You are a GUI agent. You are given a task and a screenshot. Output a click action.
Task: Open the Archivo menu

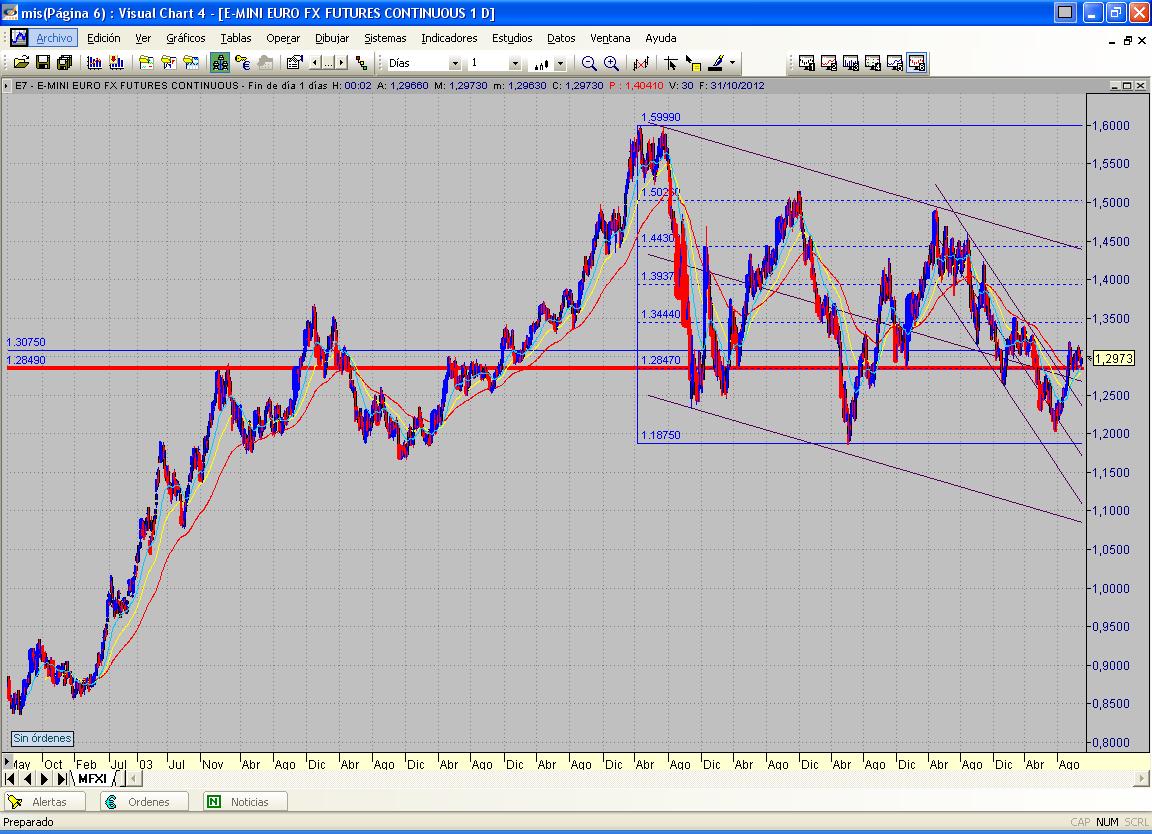(x=54, y=38)
